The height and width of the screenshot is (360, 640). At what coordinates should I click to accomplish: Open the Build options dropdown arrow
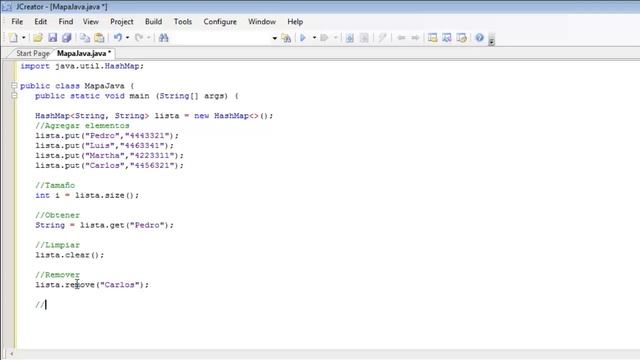[x=336, y=38]
